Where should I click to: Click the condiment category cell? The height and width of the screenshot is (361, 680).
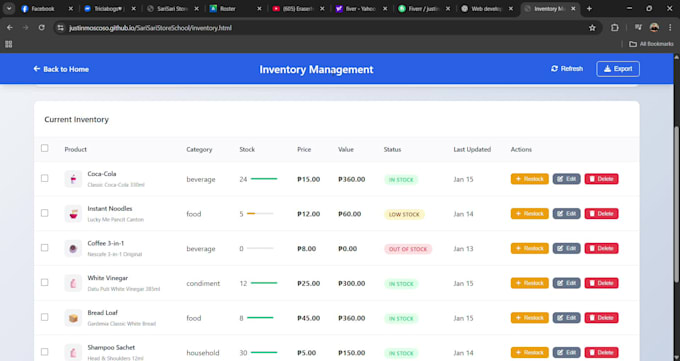203,283
